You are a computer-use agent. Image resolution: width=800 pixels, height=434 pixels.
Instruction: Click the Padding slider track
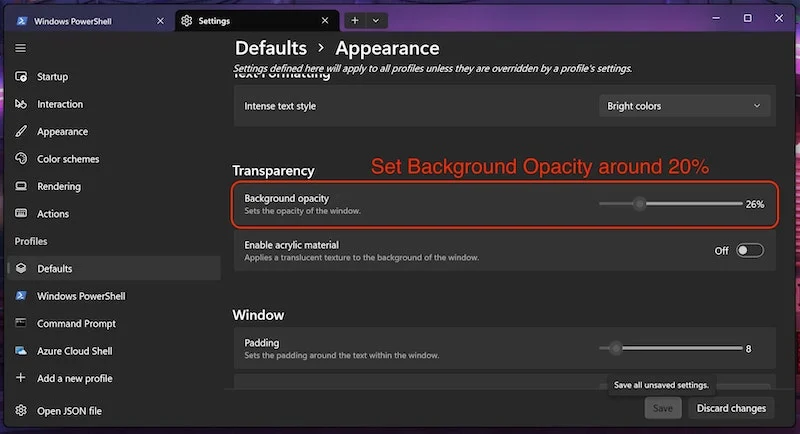click(x=670, y=348)
